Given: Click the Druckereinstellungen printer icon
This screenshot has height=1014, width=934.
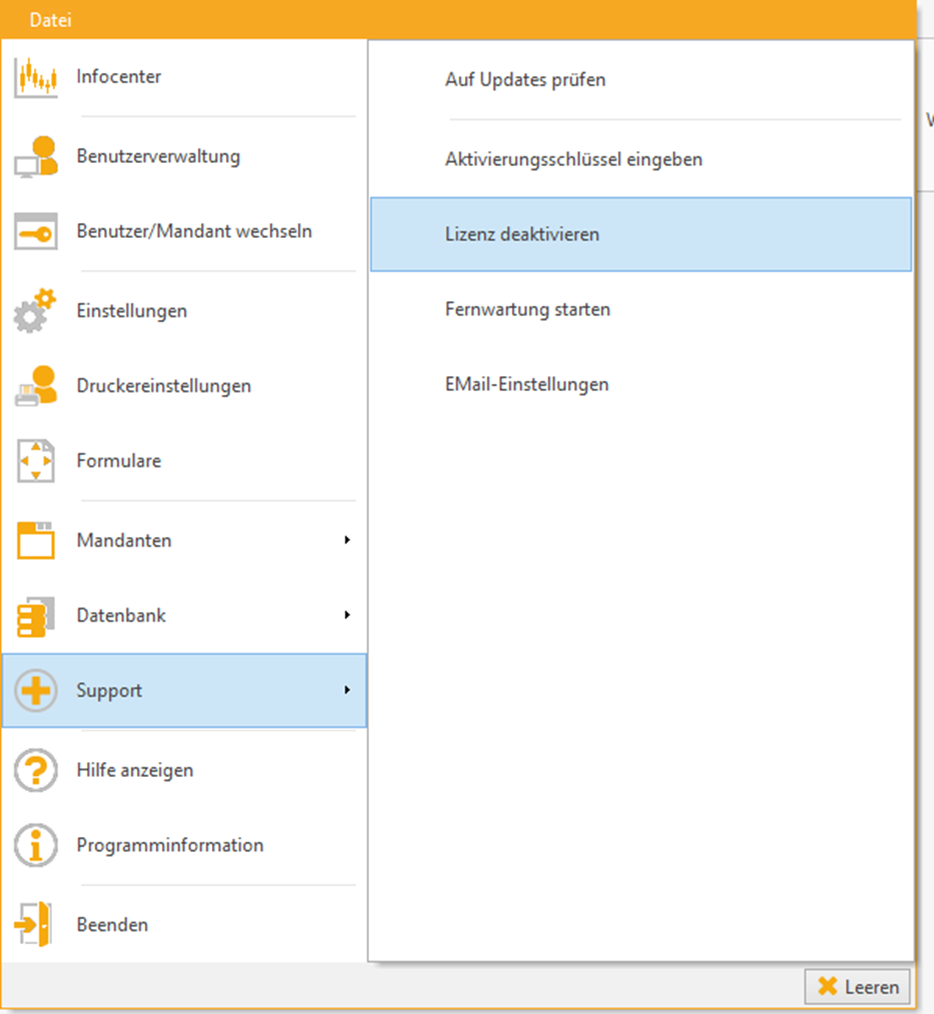Looking at the screenshot, I should coord(36,386).
